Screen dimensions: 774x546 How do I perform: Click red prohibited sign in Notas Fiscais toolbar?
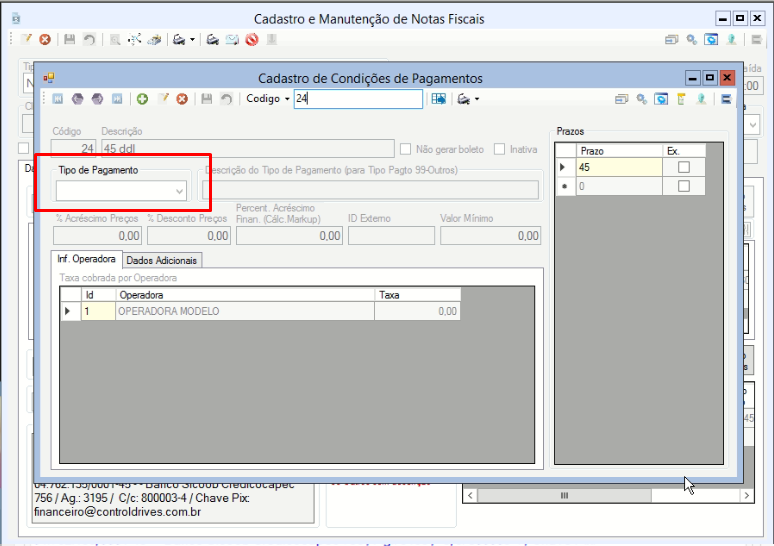pos(252,39)
